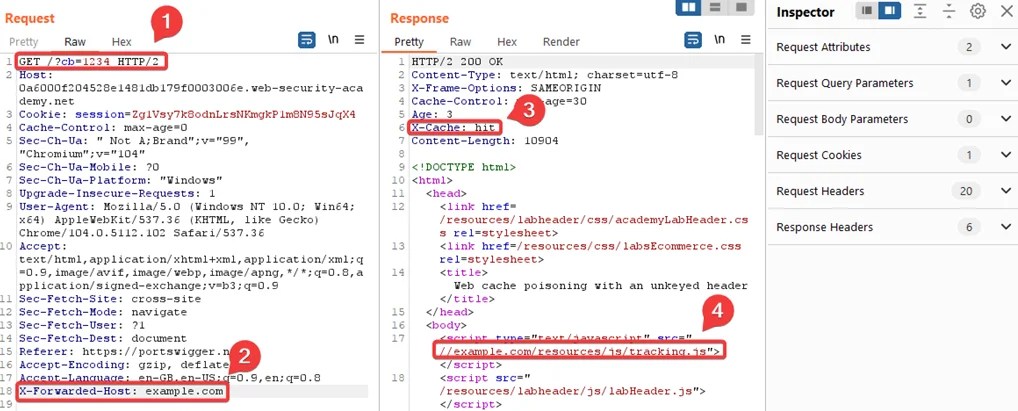Open Inspector settings gear
This screenshot has width=1018, height=411.
978,11
